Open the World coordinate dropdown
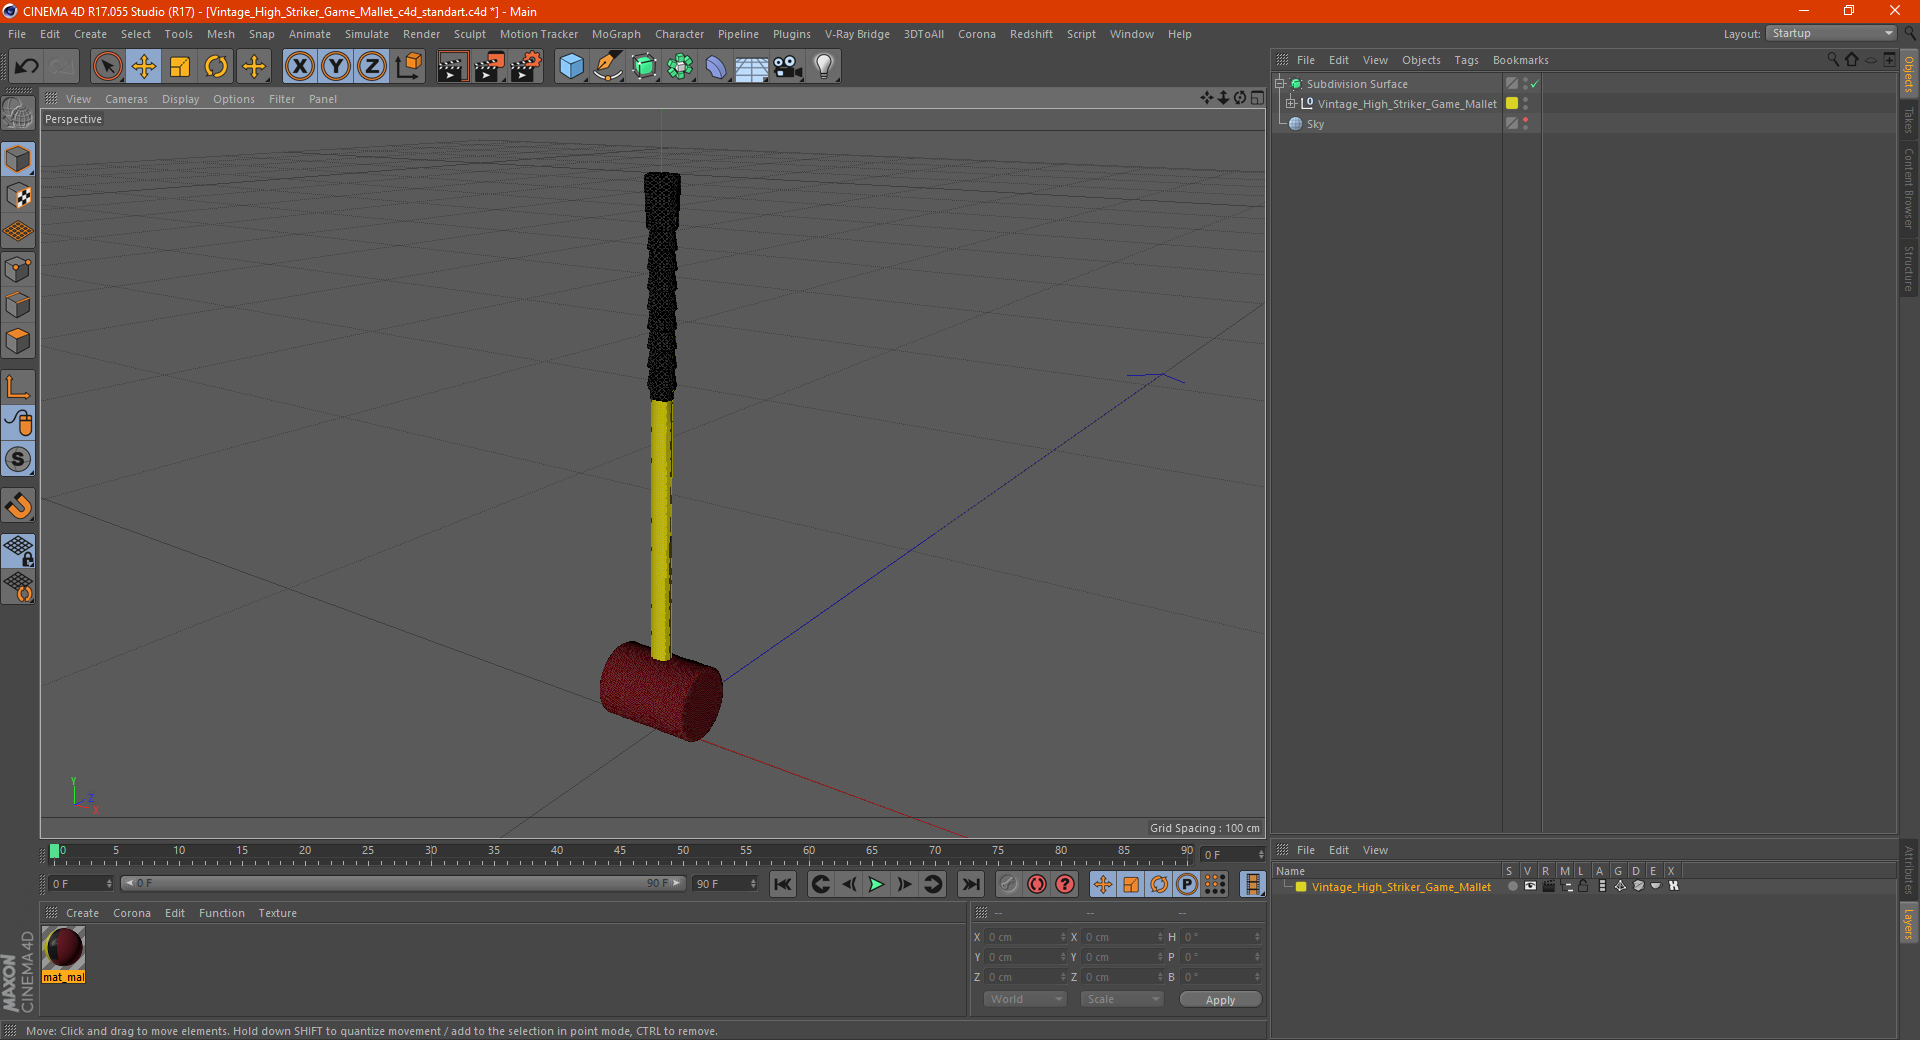This screenshot has height=1040, width=1920. coord(1025,999)
